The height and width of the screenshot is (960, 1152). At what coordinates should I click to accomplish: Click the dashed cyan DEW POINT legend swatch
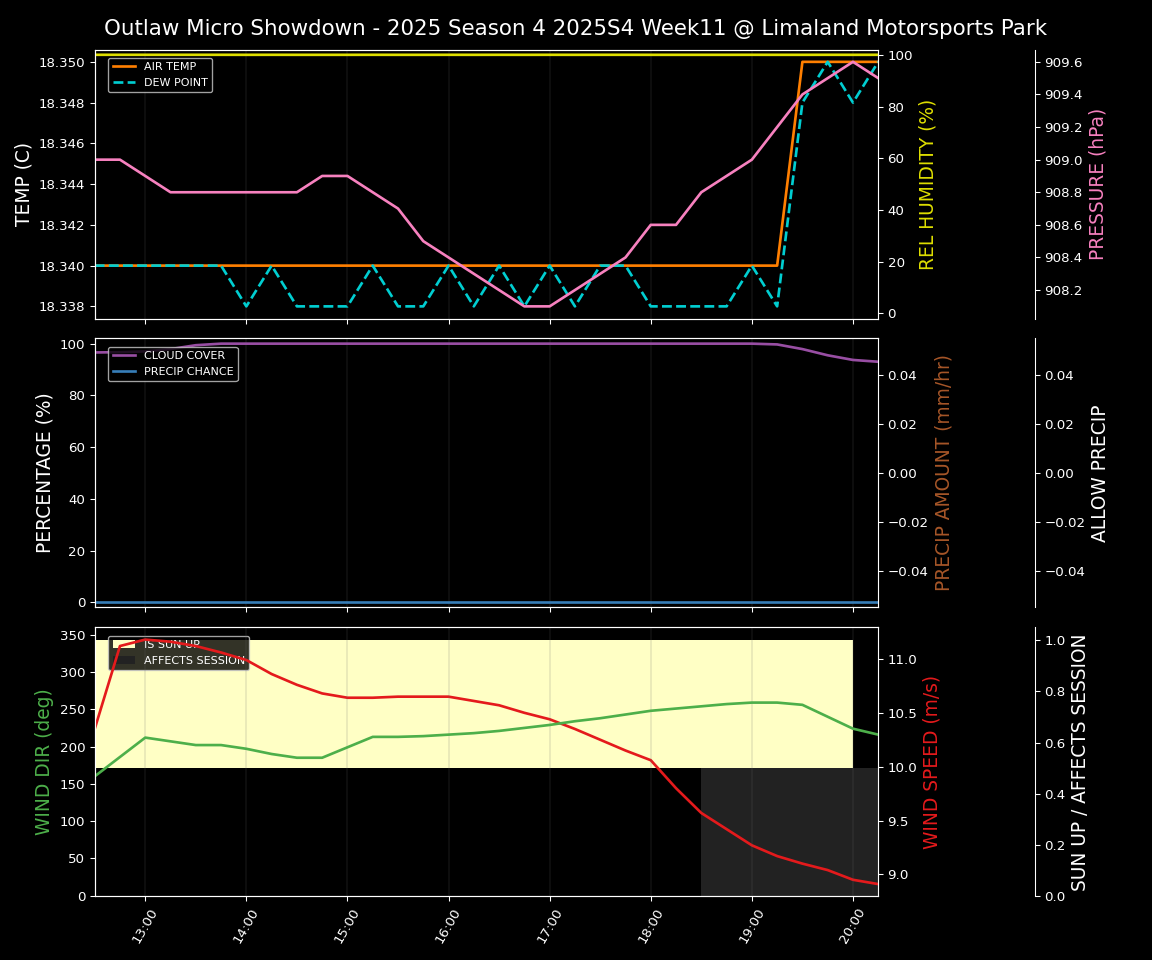[x=125, y=83]
